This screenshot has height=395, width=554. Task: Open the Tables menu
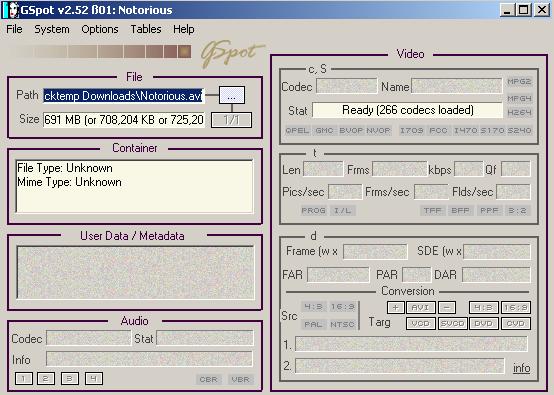(146, 29)
